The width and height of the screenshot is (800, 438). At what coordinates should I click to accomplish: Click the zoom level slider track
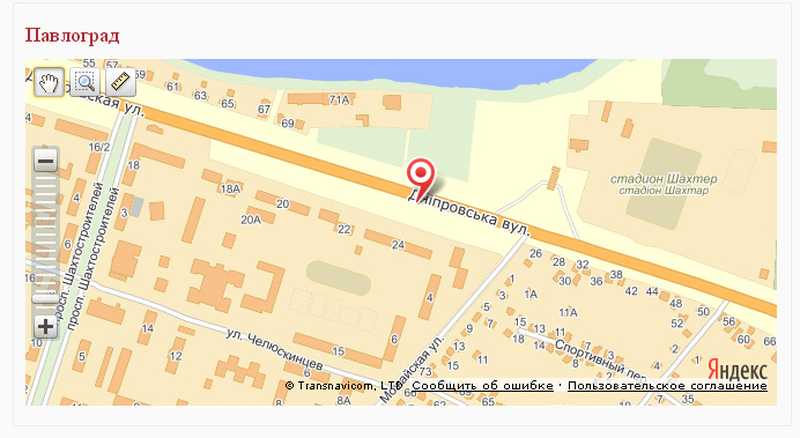click(46, 244)
